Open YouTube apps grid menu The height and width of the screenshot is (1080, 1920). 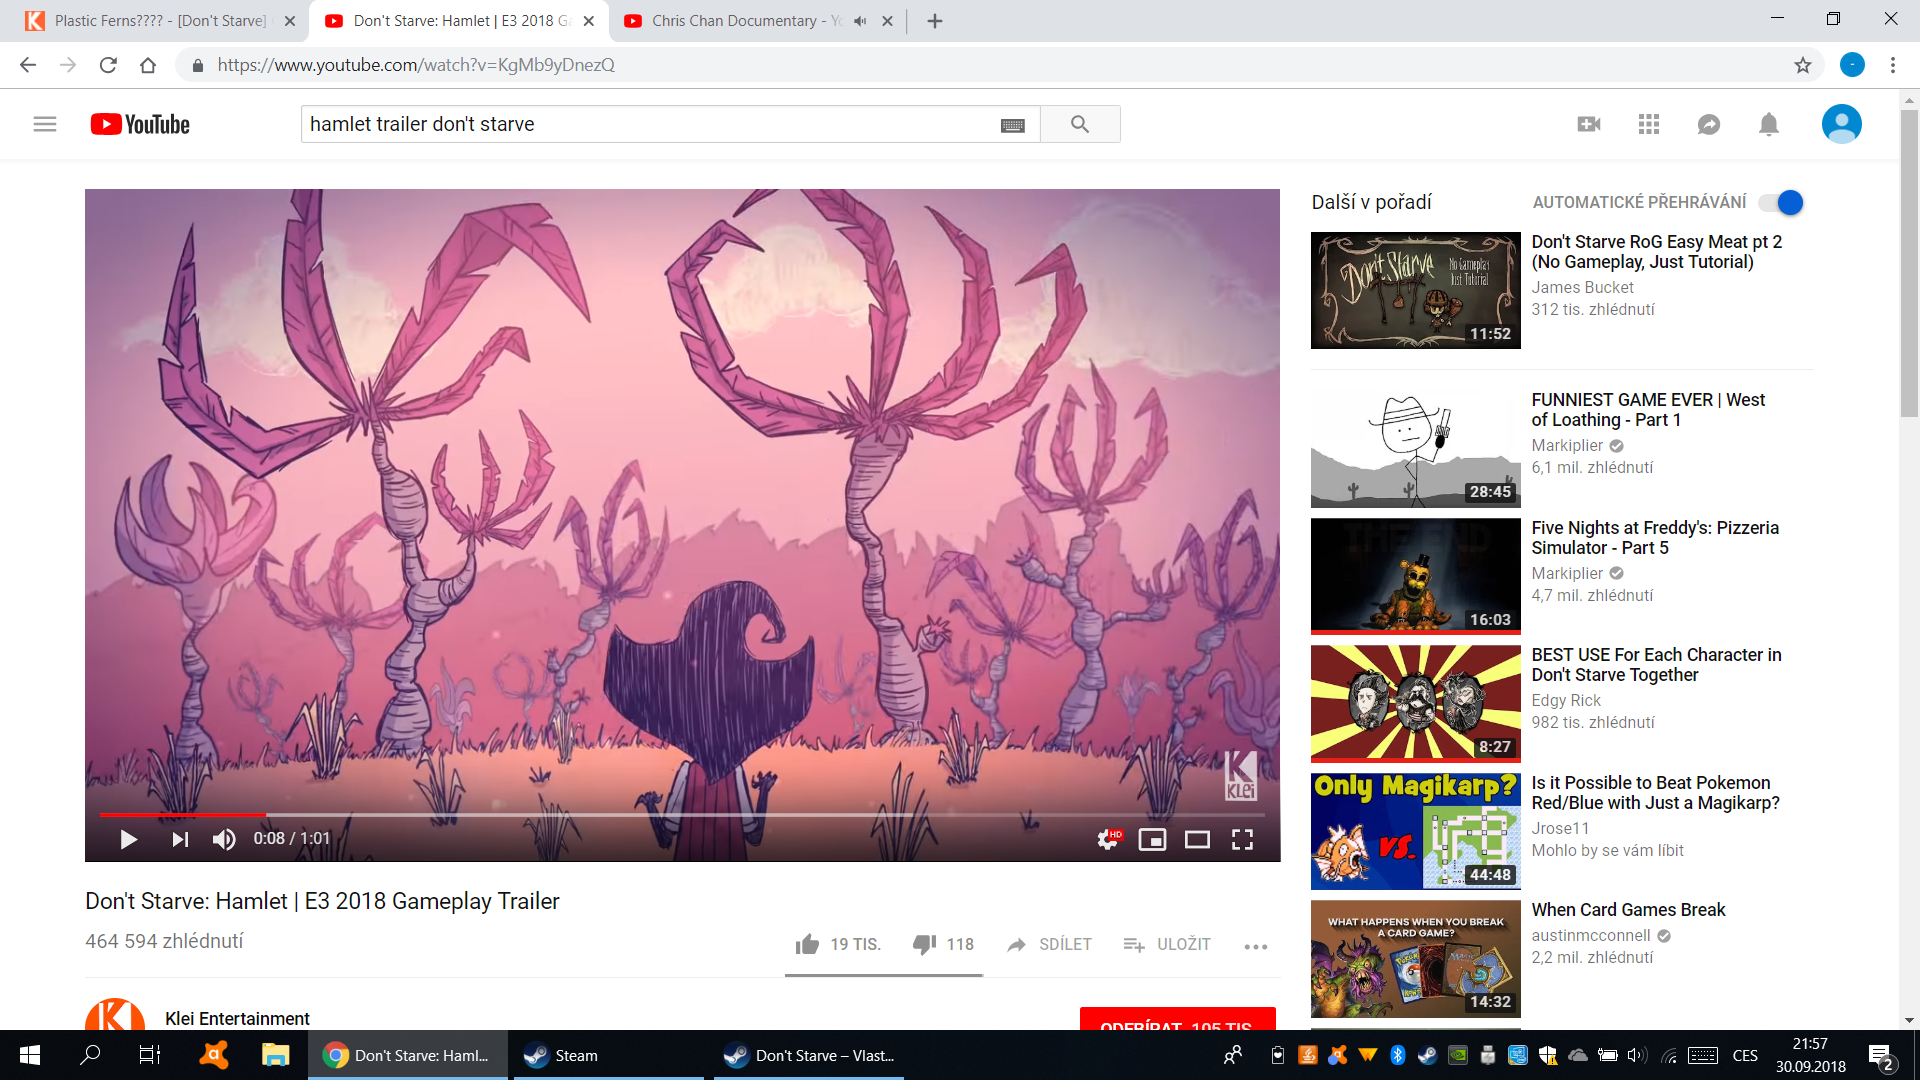click(1649, 124)
